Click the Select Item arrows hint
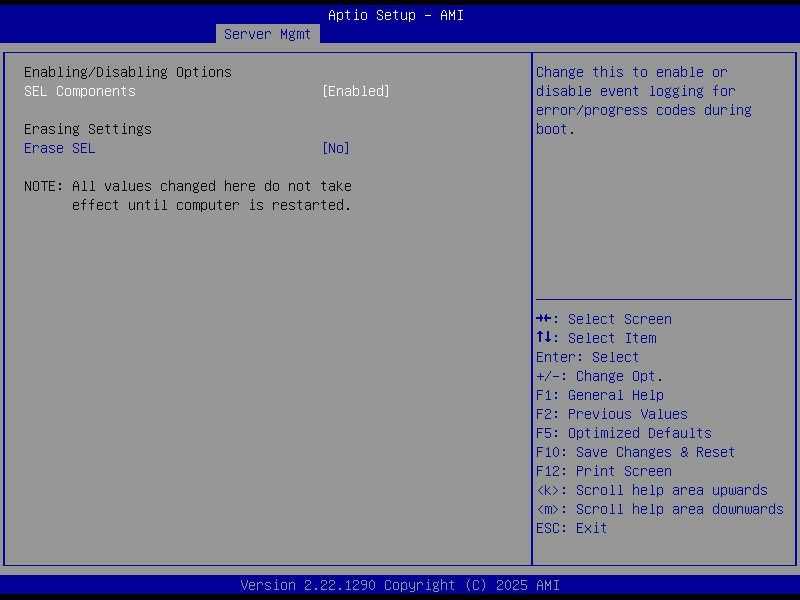This screenshot has width=800, height=600. coord(596,338)
